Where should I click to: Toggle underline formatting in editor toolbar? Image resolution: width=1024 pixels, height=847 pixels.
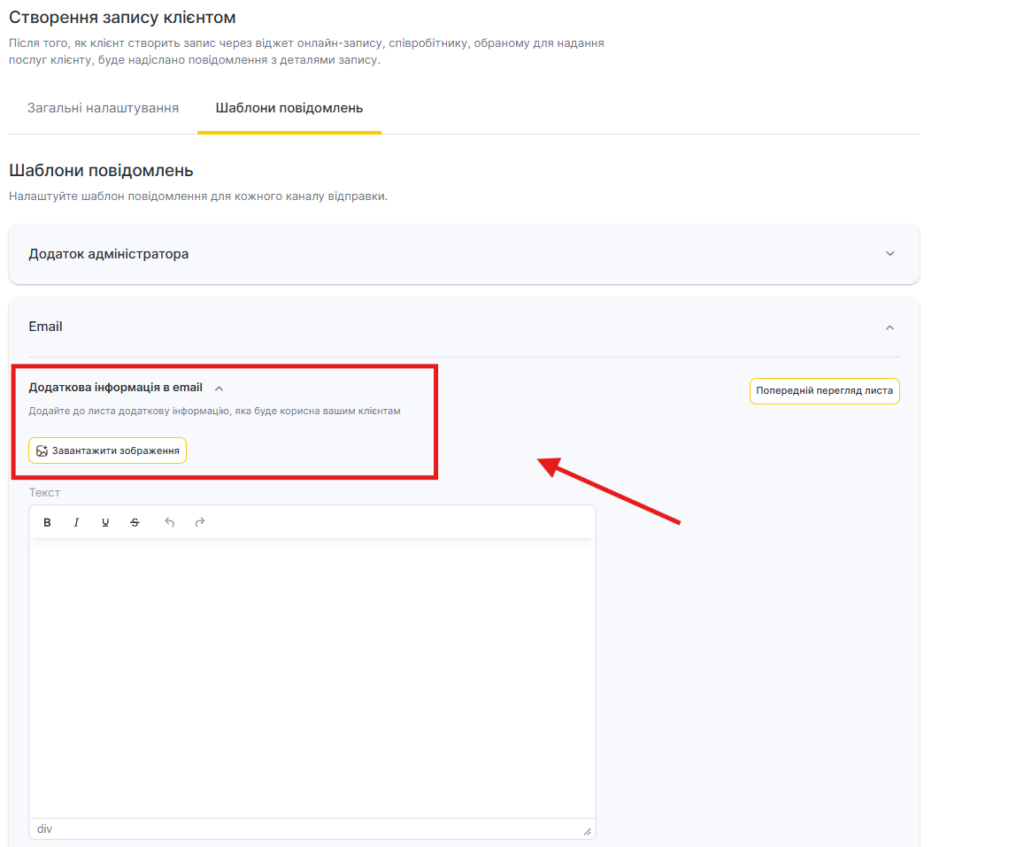[x=105, y=523]
